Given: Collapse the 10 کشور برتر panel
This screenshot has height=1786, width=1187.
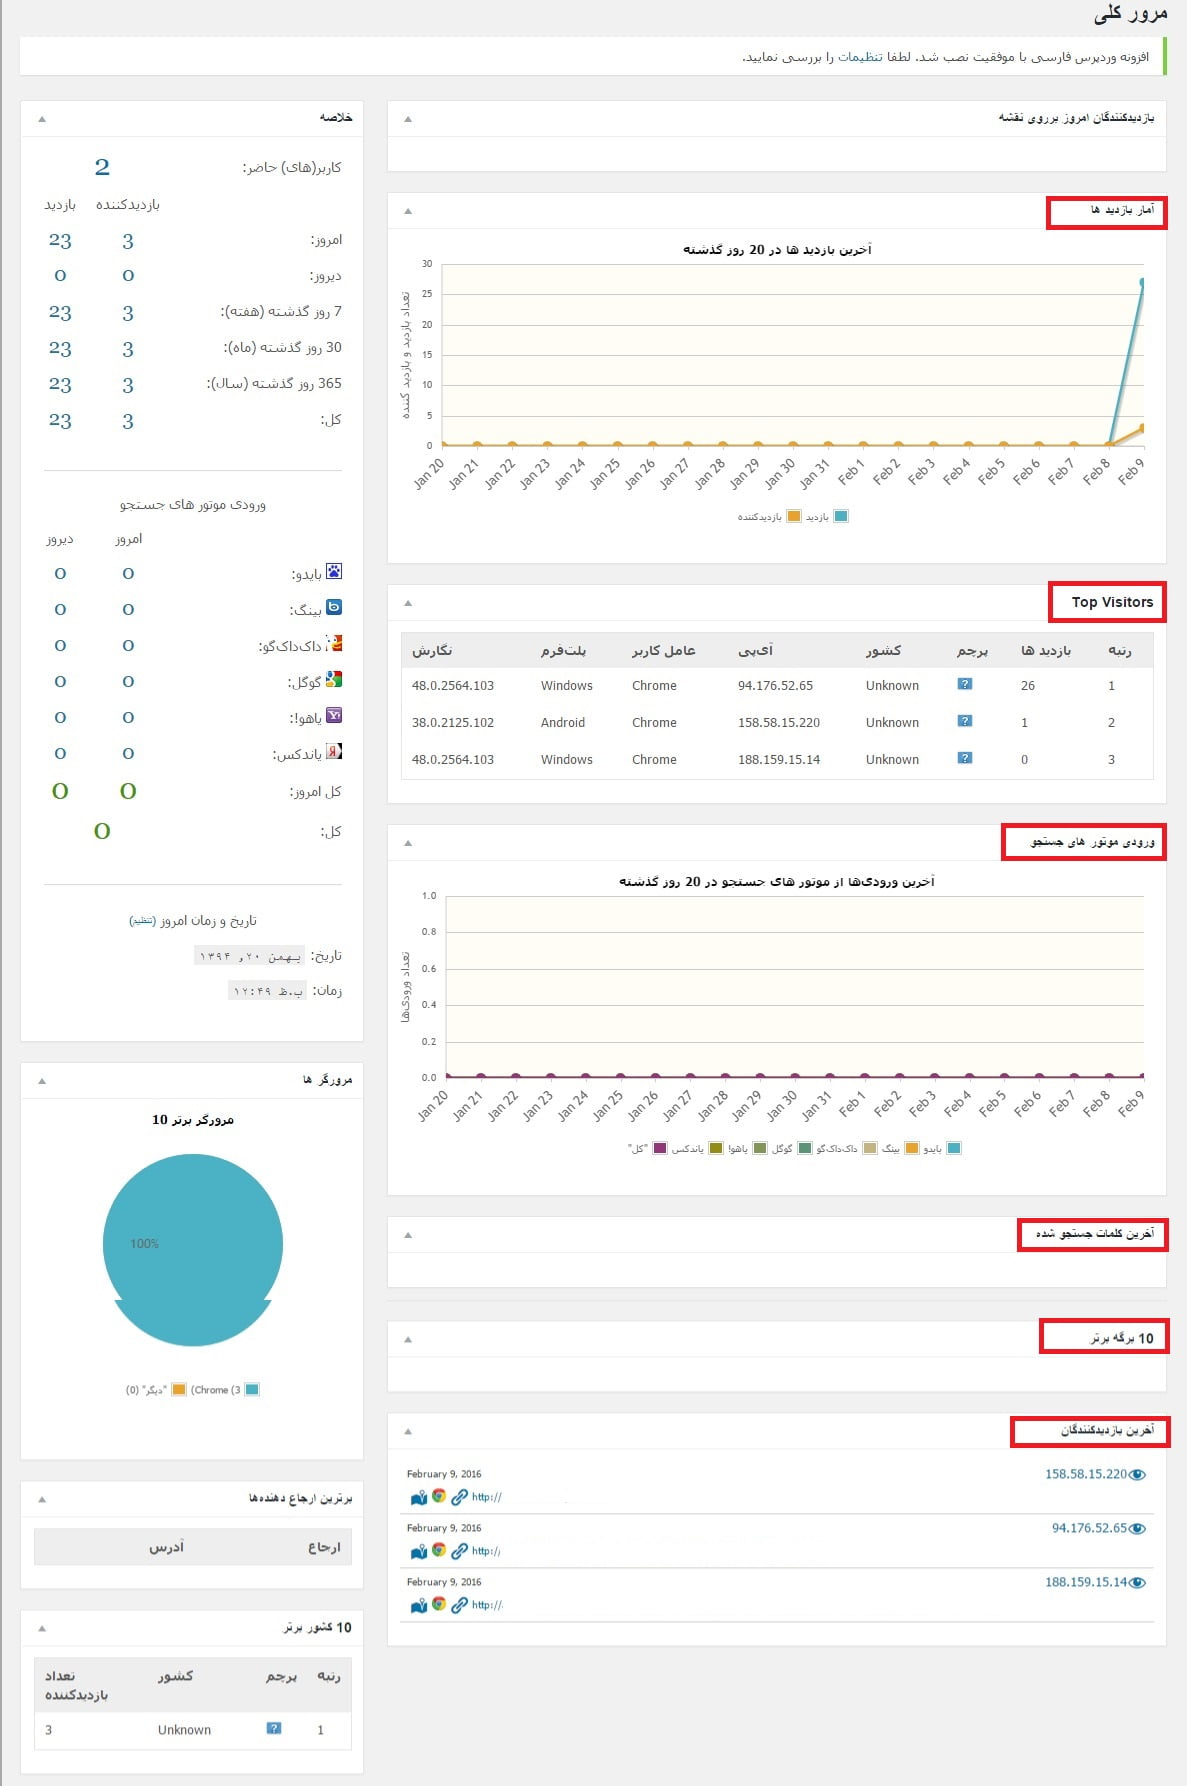Looking at the screenshot, I should [42, 1628].
